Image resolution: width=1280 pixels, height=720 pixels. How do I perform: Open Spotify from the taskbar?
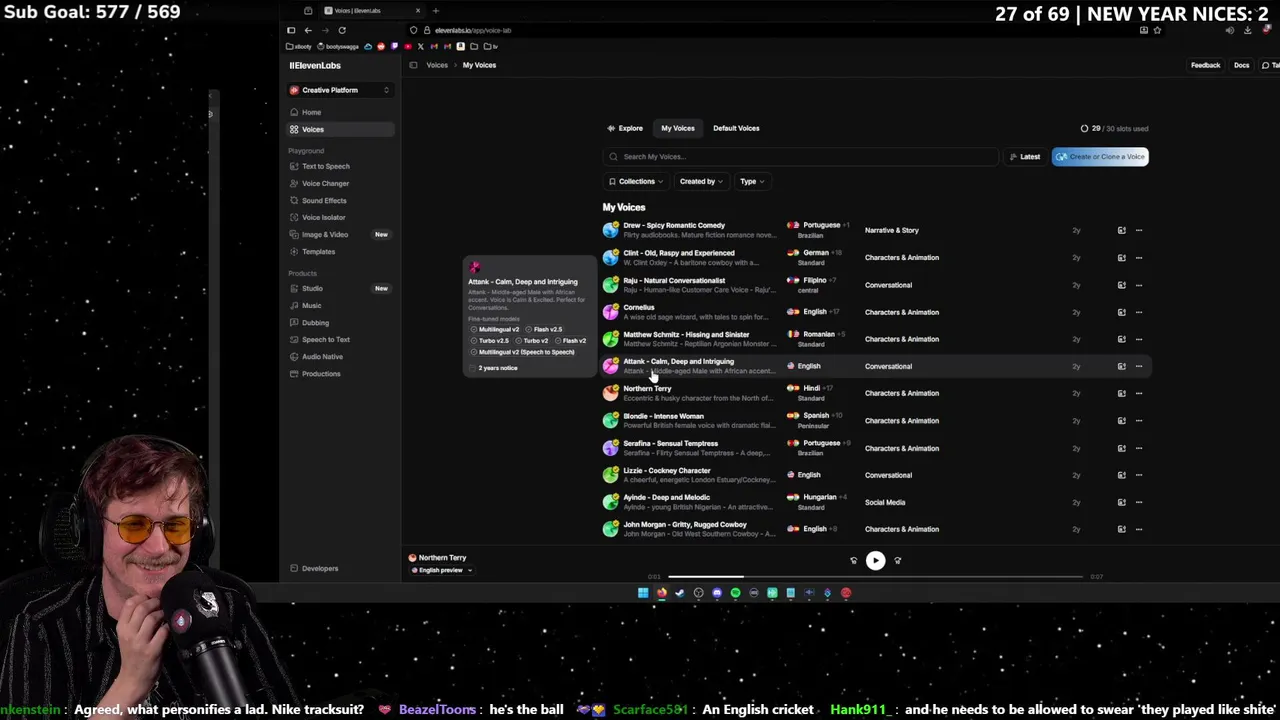click(x=735, y=593)
